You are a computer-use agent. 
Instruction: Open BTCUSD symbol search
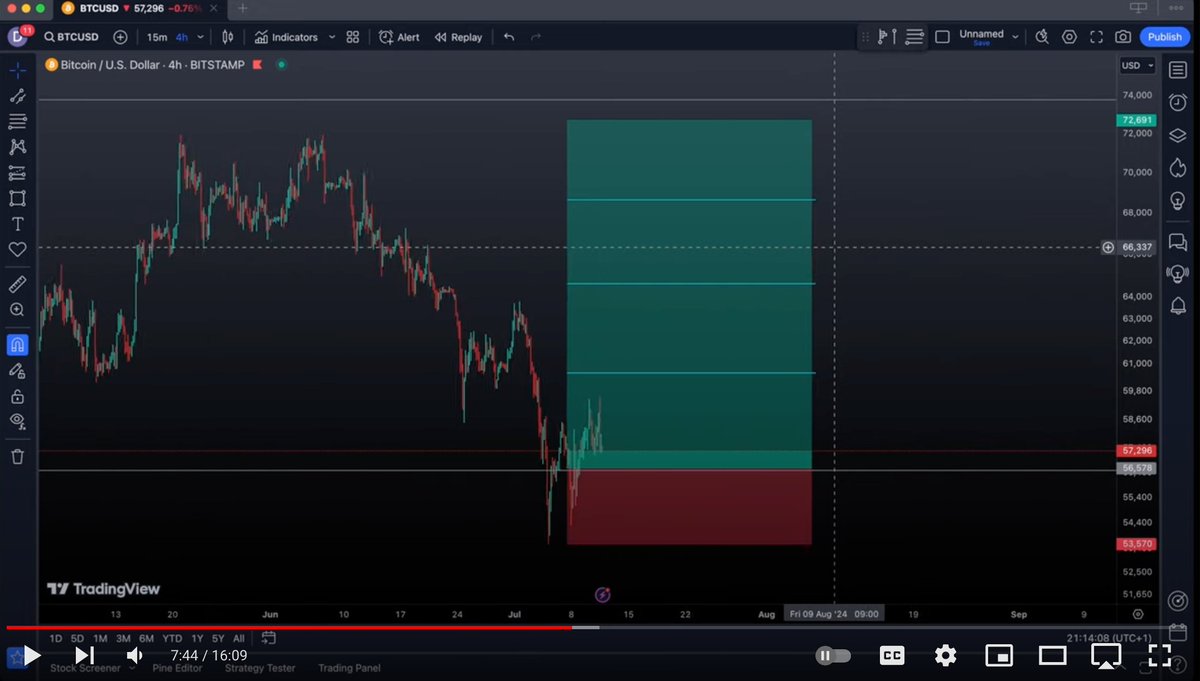tap(74, 37)
